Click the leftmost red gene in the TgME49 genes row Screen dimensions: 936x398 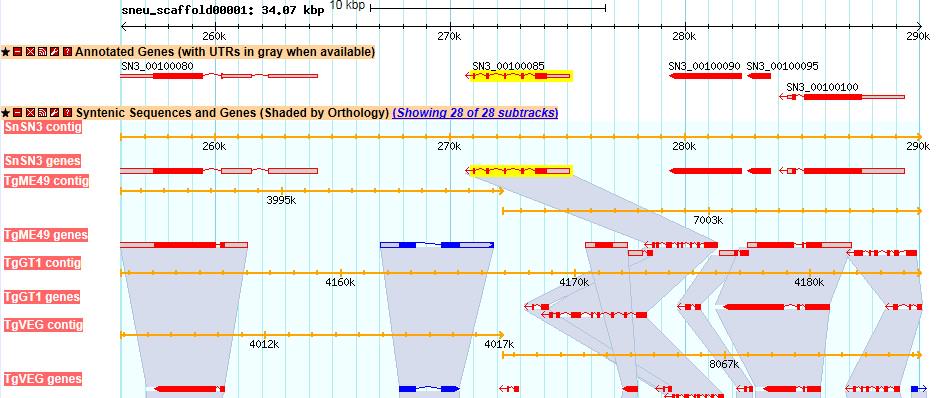pos(184,245)
